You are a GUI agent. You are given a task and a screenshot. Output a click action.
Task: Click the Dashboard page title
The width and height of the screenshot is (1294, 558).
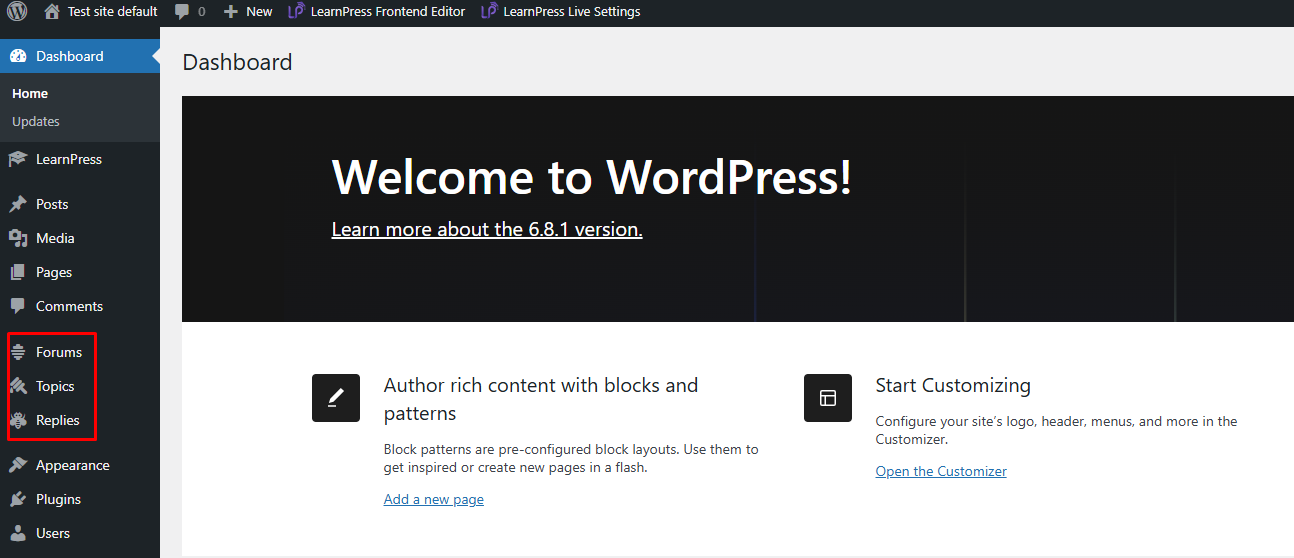(238, 62)
